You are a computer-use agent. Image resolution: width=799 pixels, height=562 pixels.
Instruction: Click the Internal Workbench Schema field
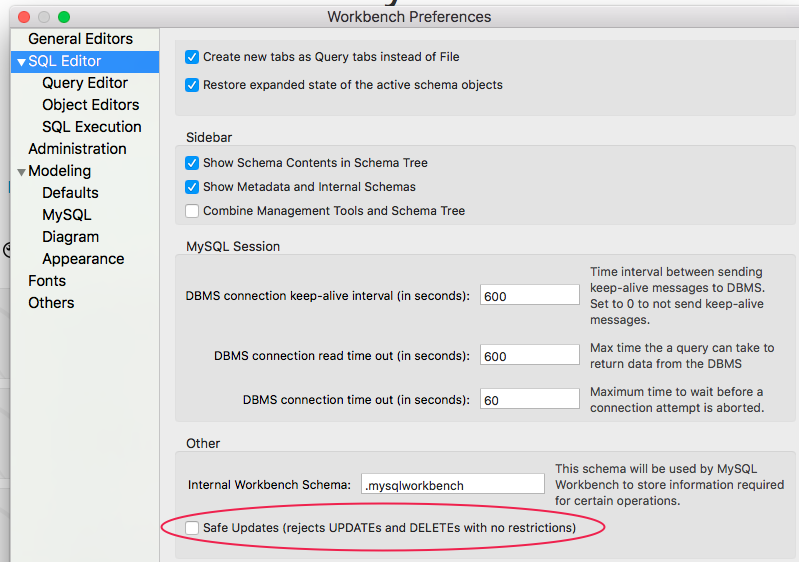[x=452, y=484]
